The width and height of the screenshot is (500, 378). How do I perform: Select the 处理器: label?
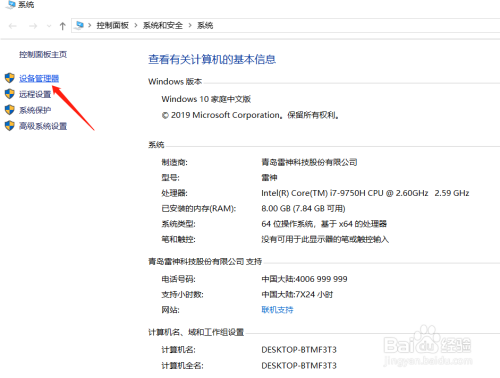point(174,193)
